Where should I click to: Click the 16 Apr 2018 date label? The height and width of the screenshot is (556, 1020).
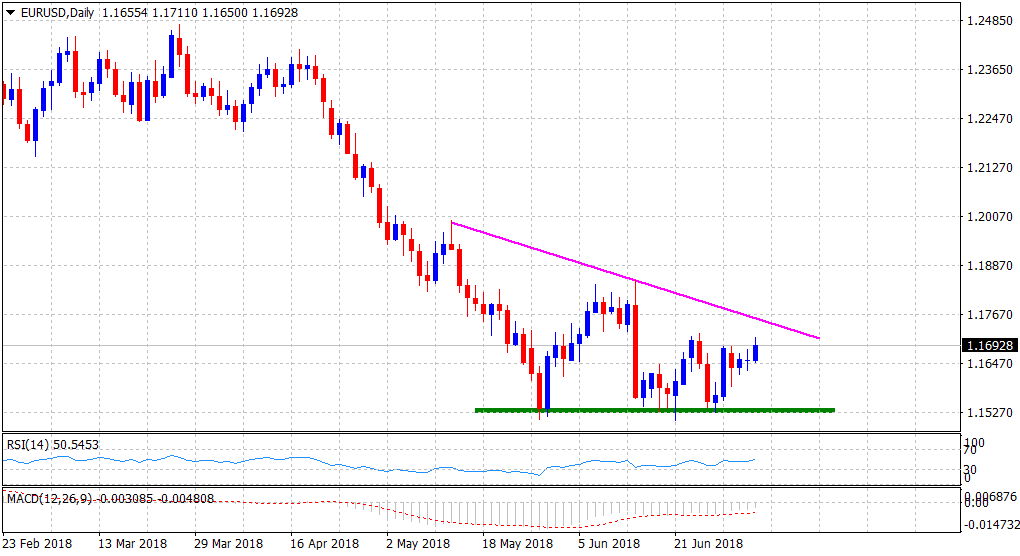[x=325, y=544]
